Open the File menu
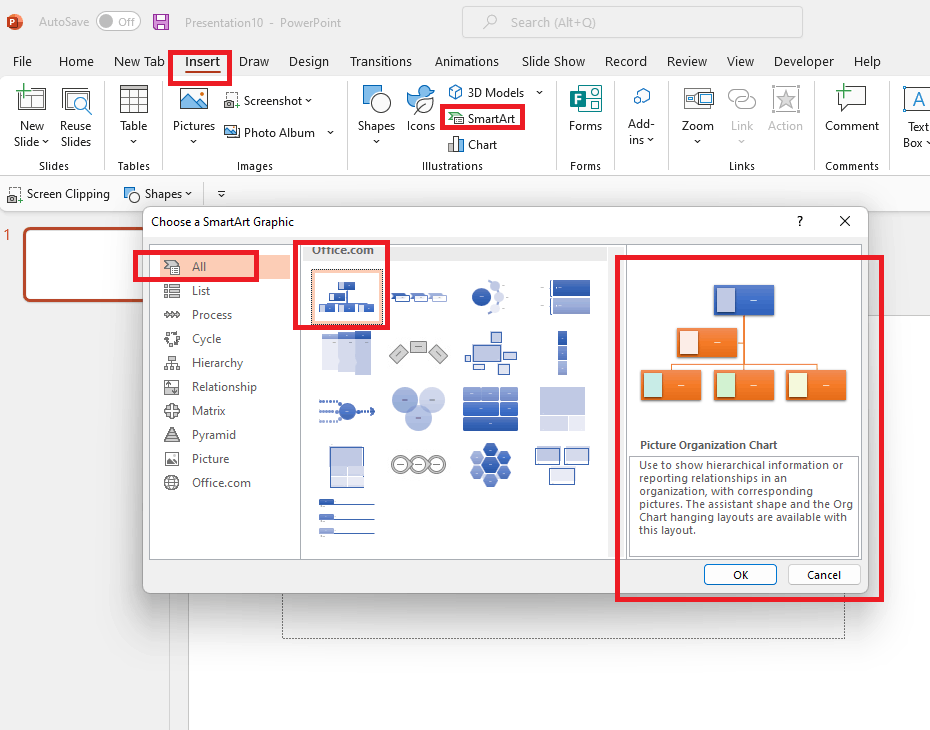This screenshot has width=930, height=730. click(x=23, y=62)
